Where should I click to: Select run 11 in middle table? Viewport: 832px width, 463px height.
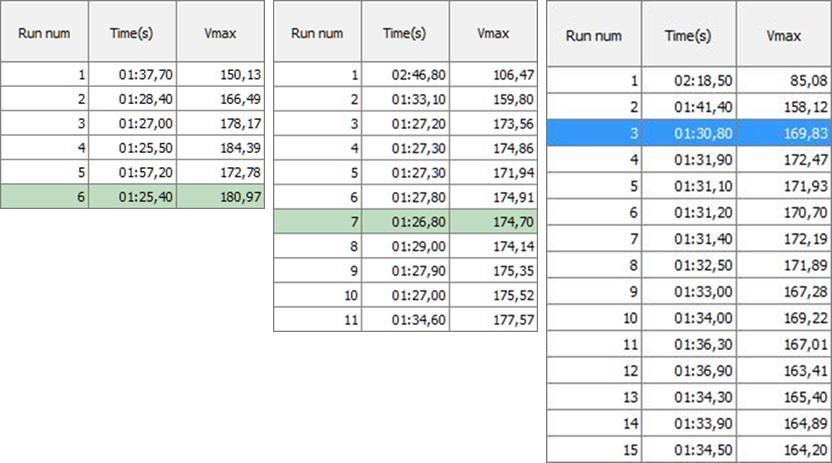tap(318, 319)
